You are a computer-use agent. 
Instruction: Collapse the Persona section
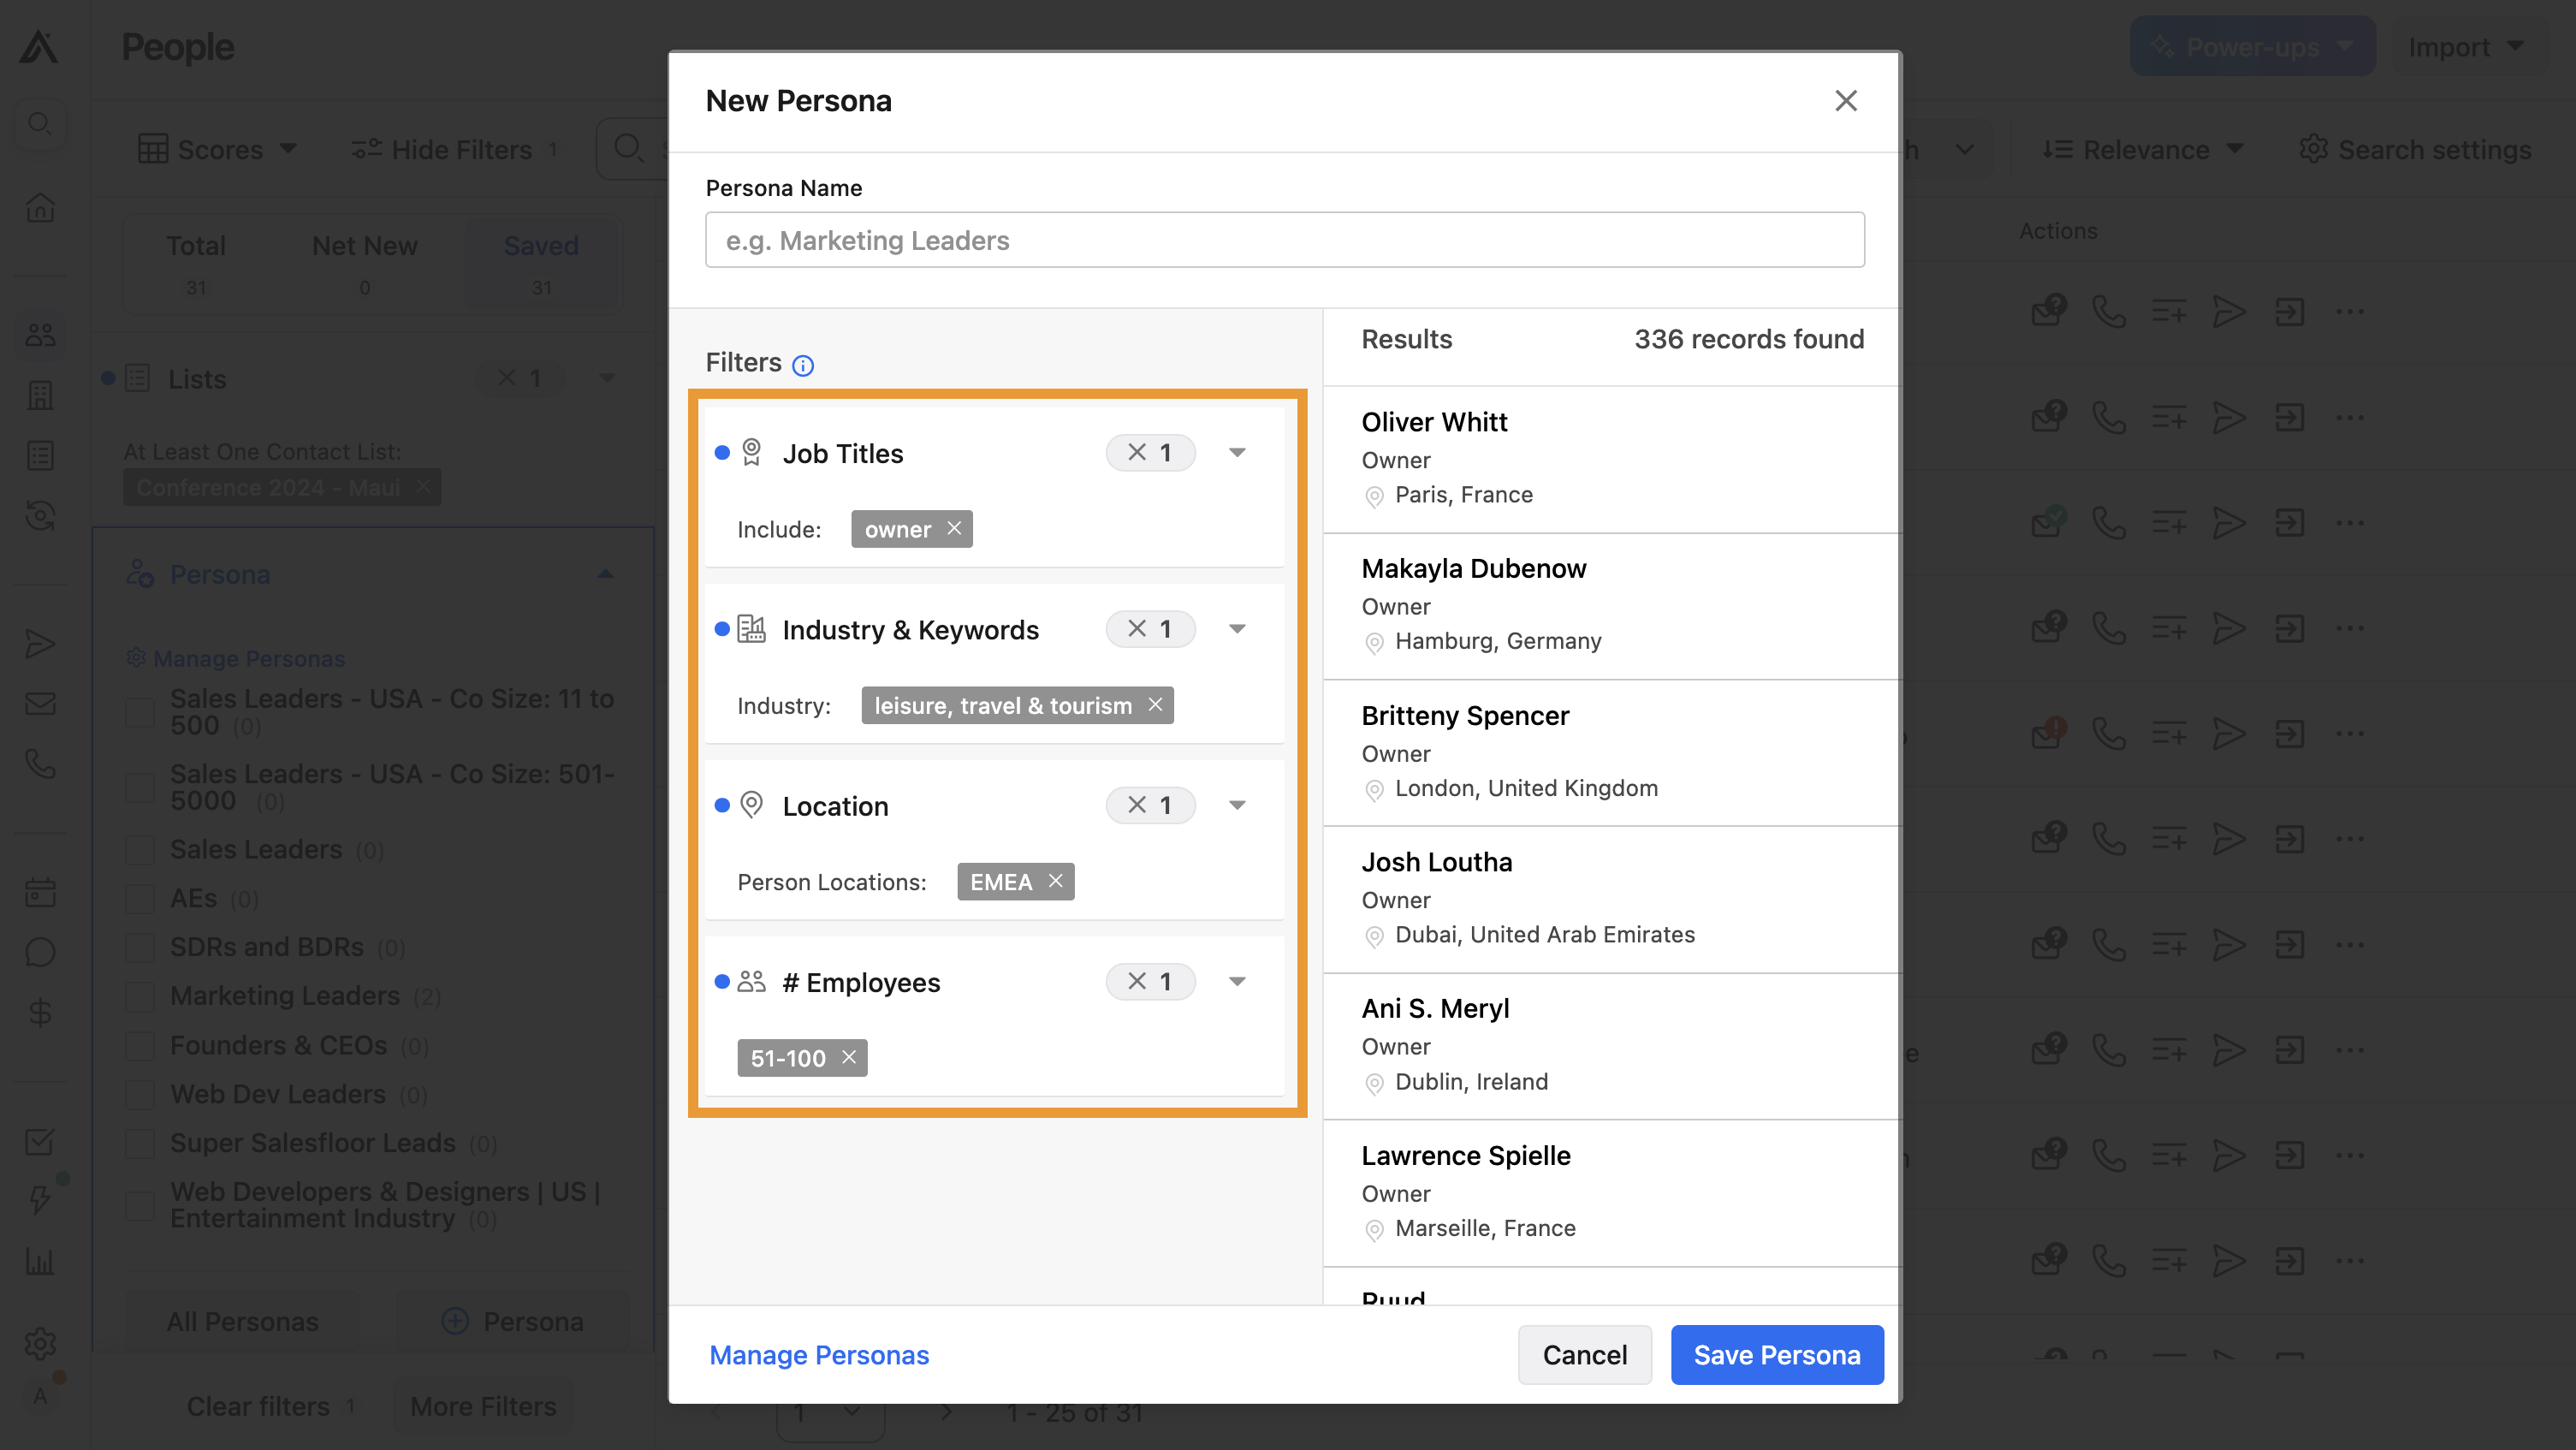[605, 574]
